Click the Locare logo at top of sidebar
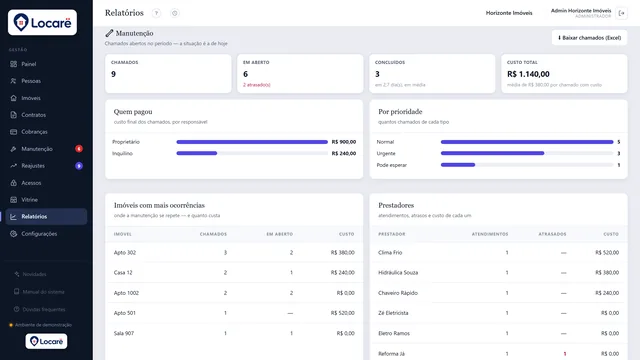The width and height of the screenshot is (640, 360). (42, 22)
